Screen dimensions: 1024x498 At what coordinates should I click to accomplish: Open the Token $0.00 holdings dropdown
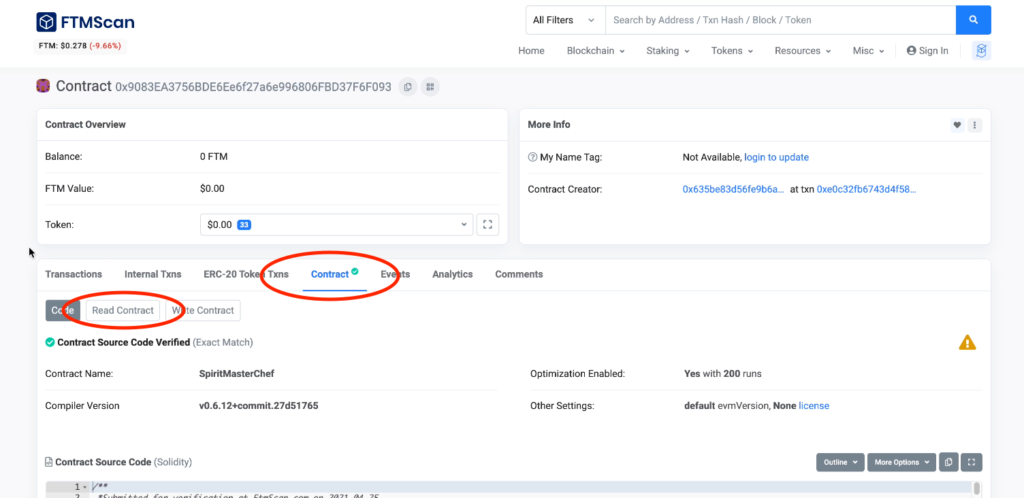tap(336, 225)
